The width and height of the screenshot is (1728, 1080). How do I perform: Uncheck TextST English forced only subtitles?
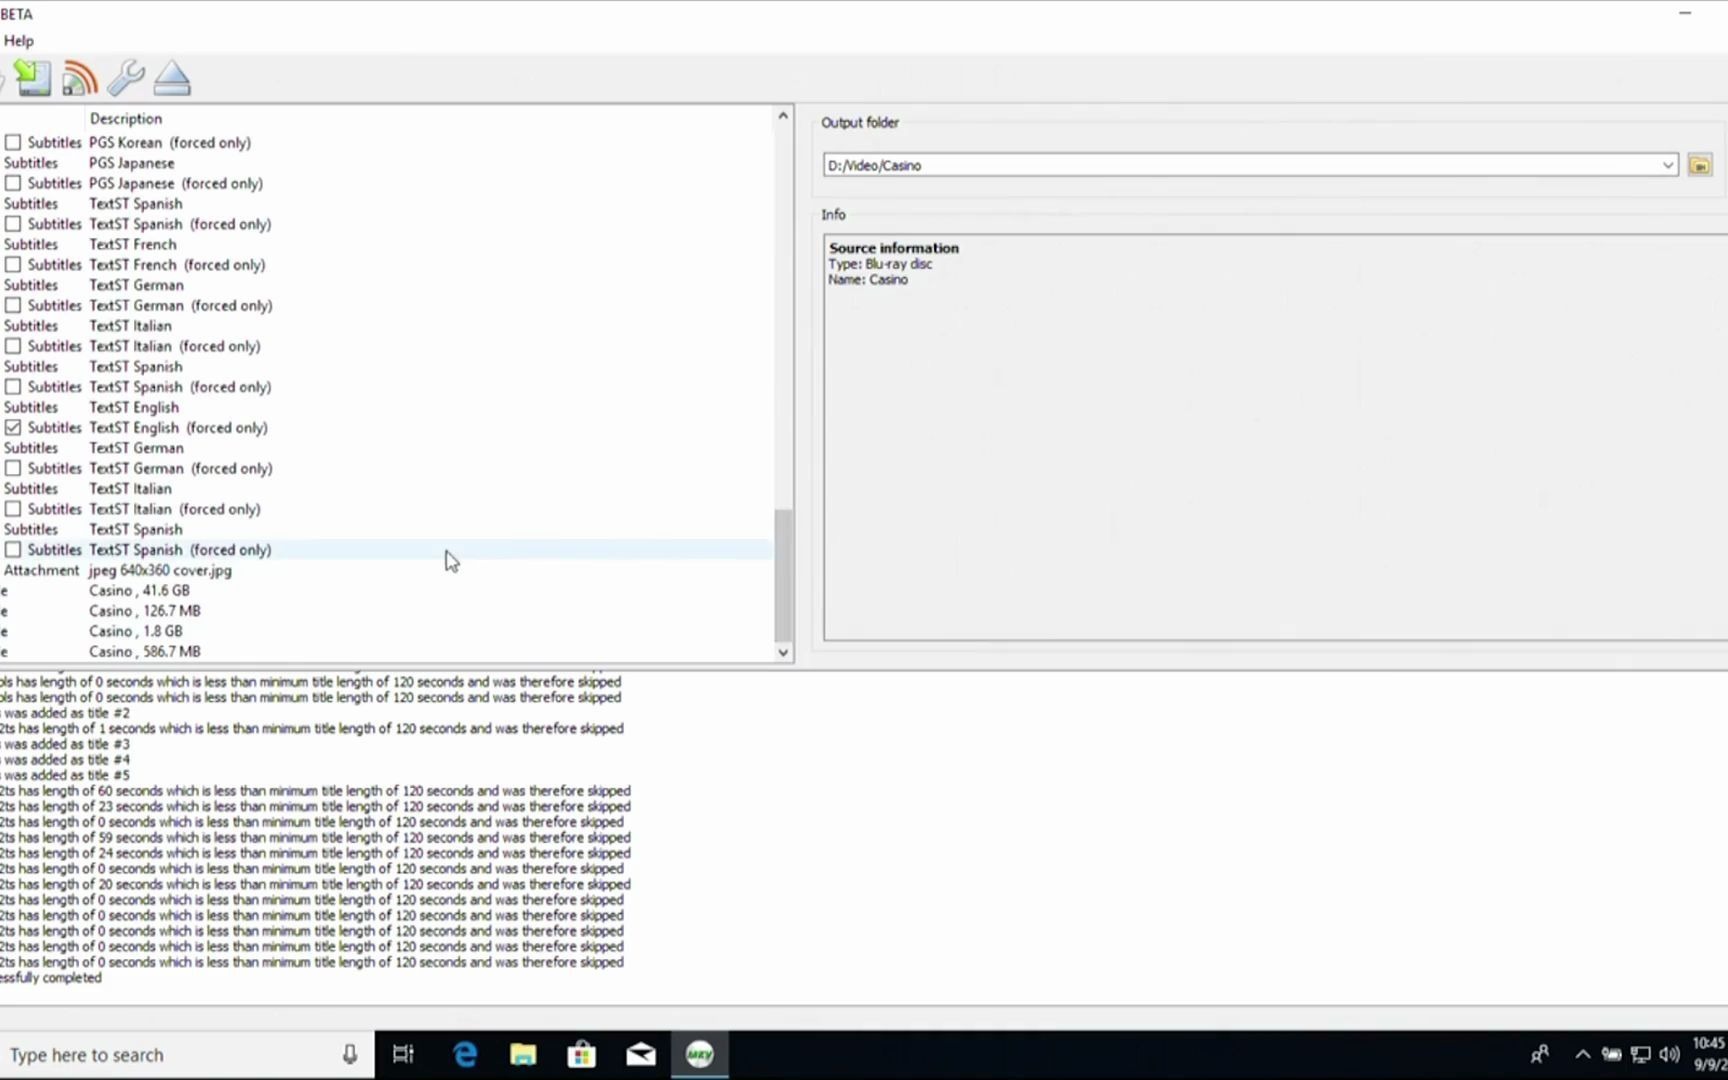(x=13, y=428)
